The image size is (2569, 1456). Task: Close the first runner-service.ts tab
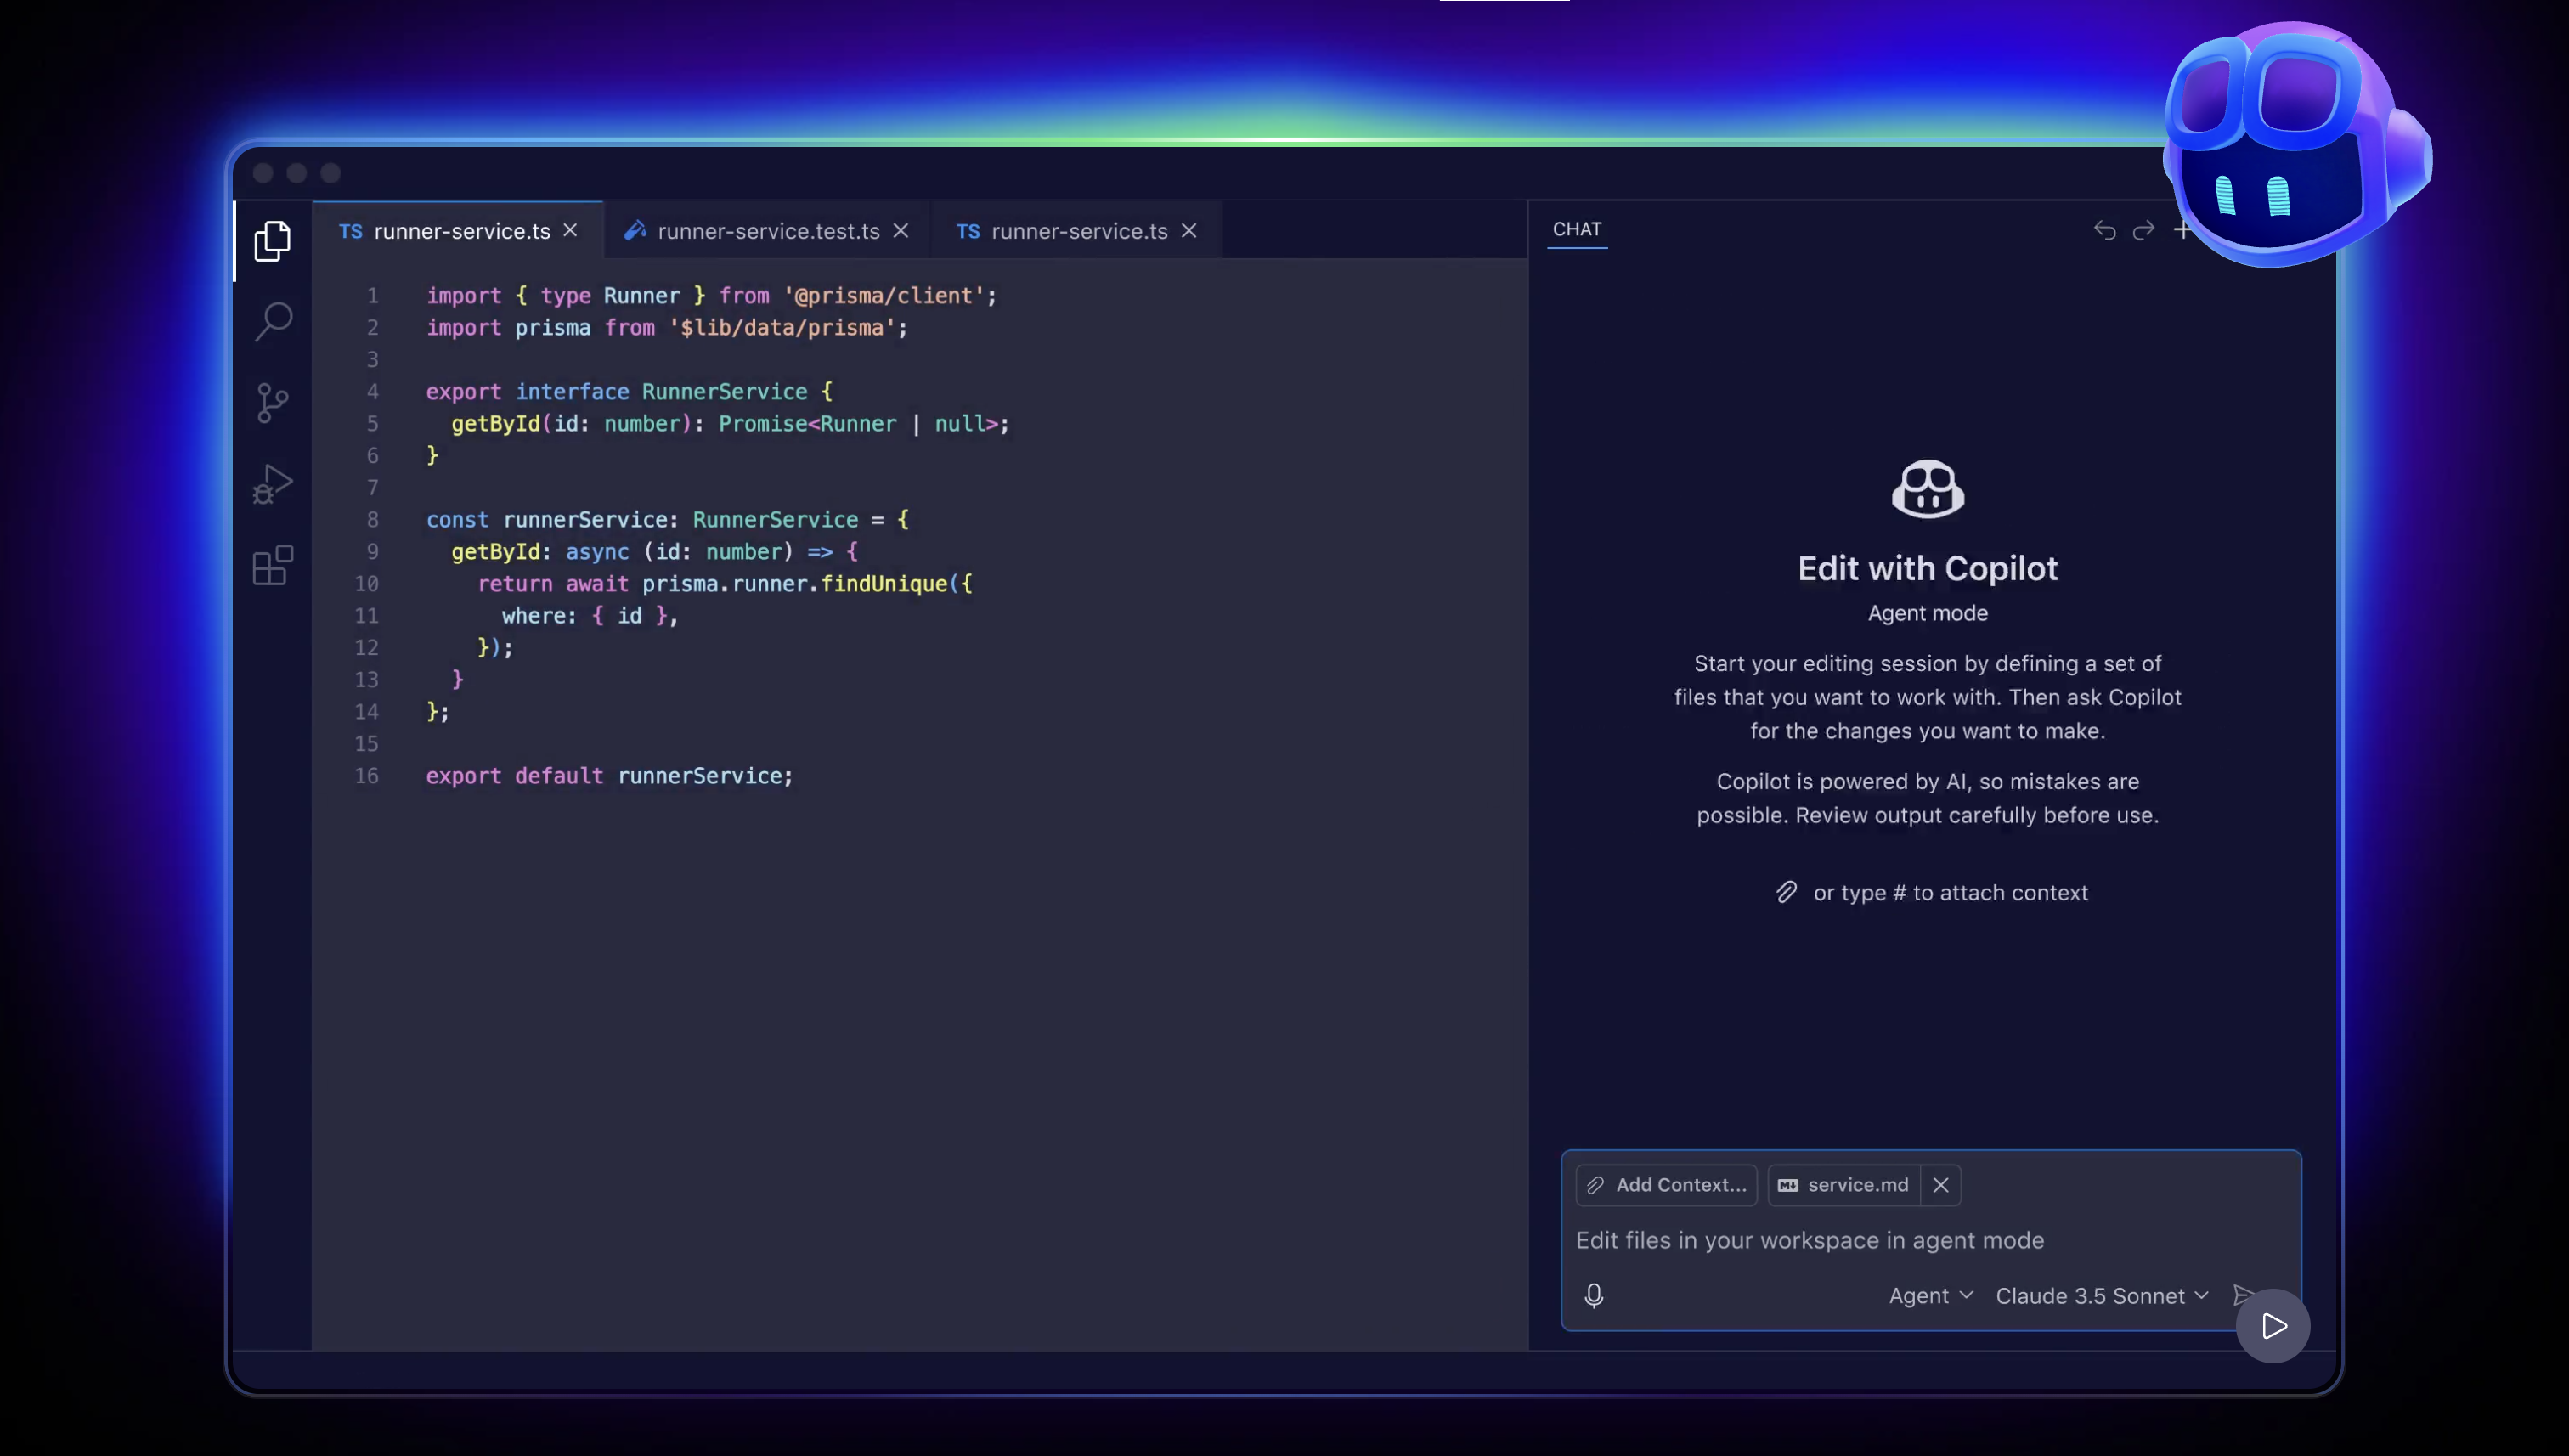tap(570, 231)
